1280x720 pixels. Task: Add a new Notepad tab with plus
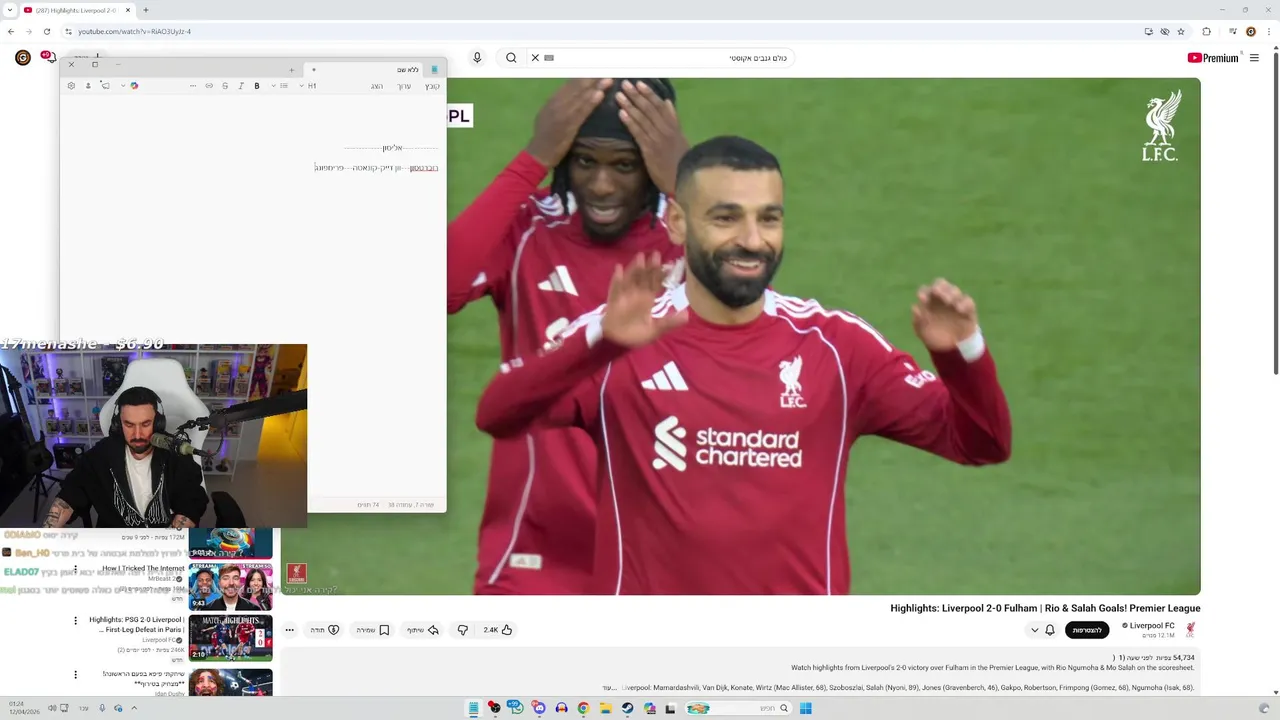pyautogui.click(x=292, y=70)
